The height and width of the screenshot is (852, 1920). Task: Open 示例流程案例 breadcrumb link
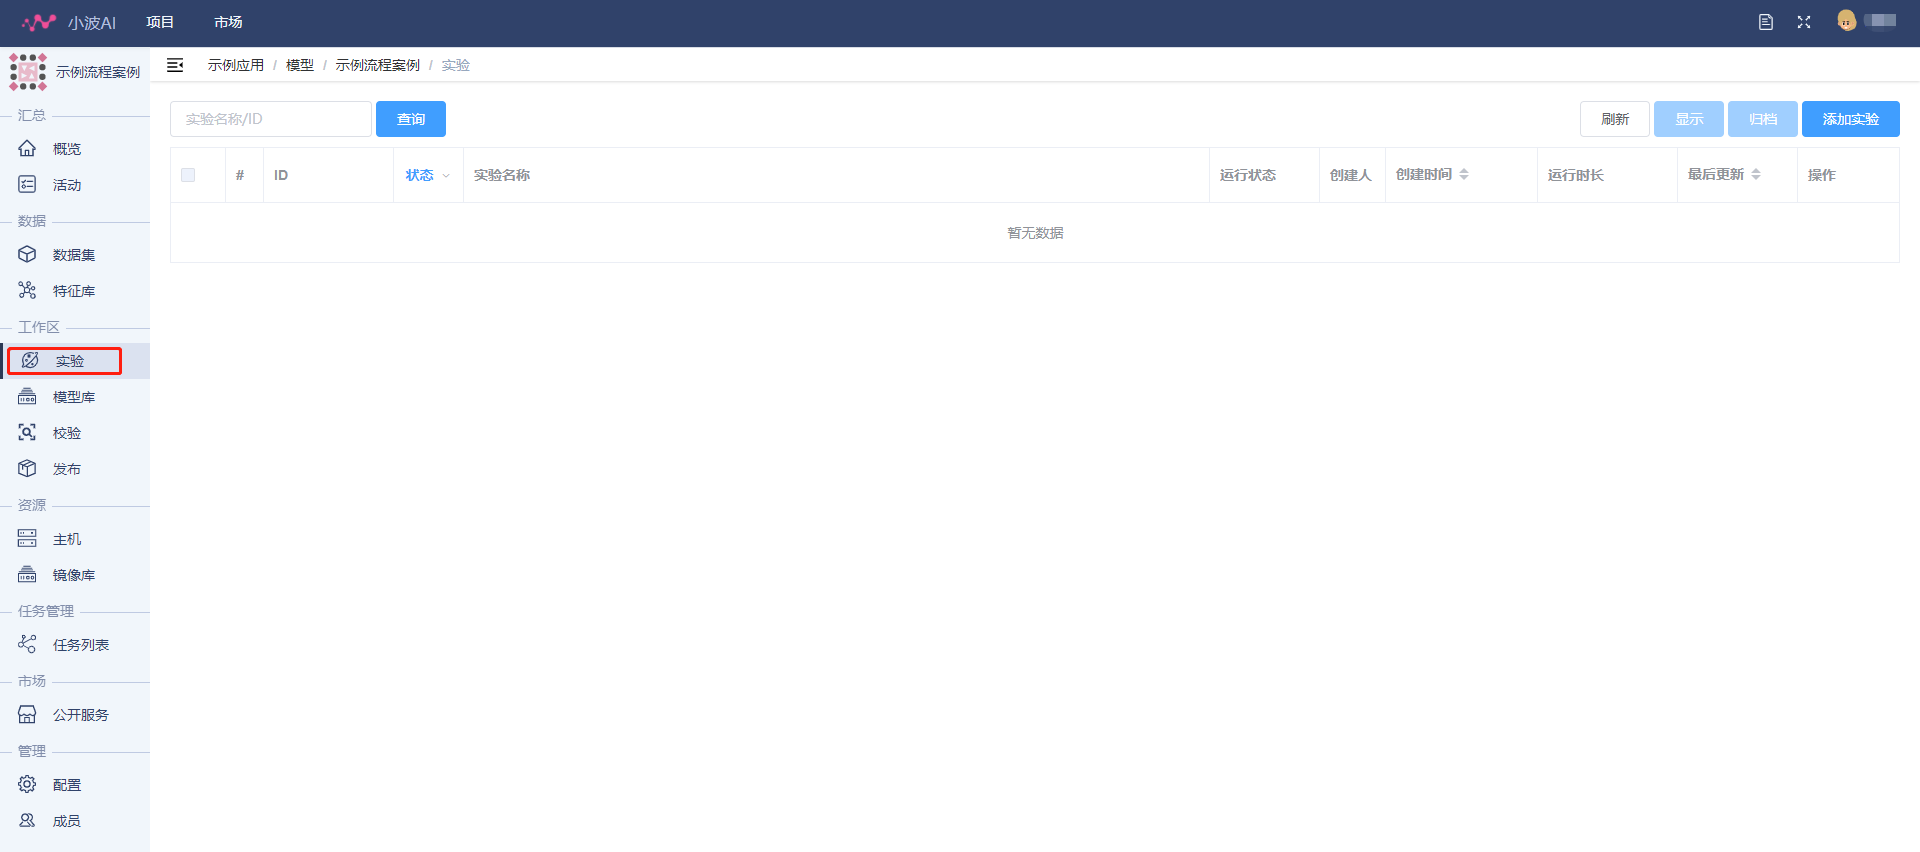(x=378, y=65)
